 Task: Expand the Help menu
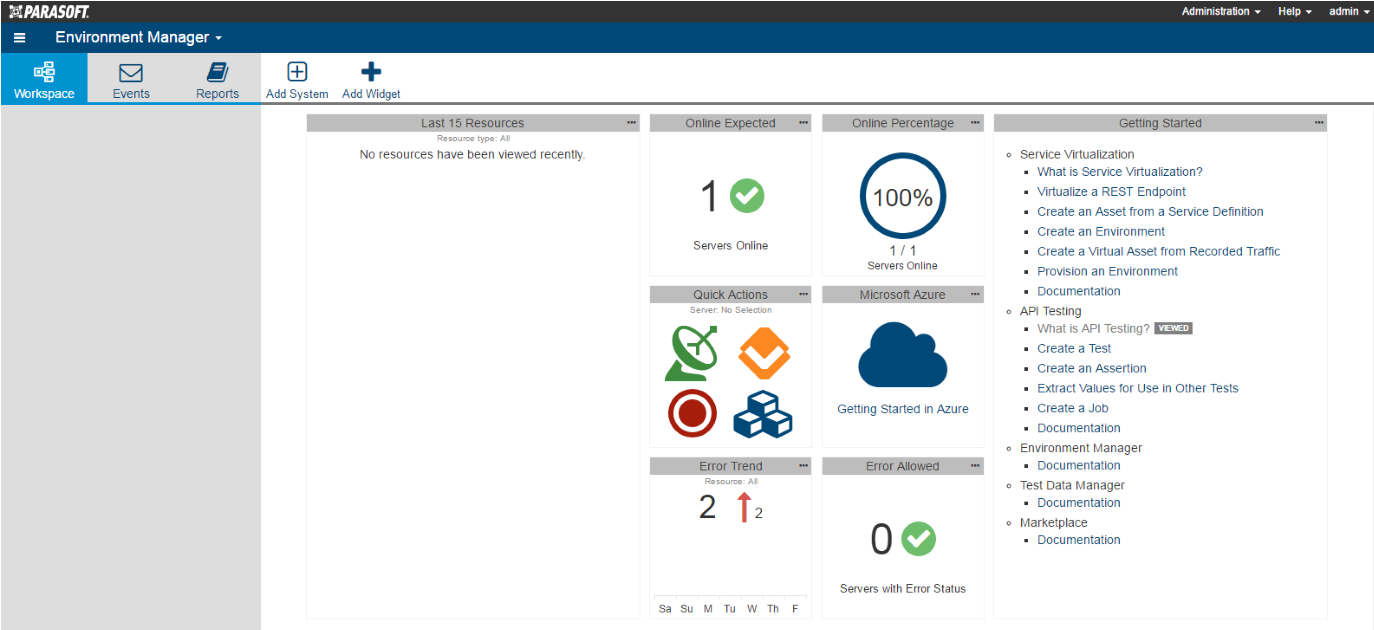1294,11
